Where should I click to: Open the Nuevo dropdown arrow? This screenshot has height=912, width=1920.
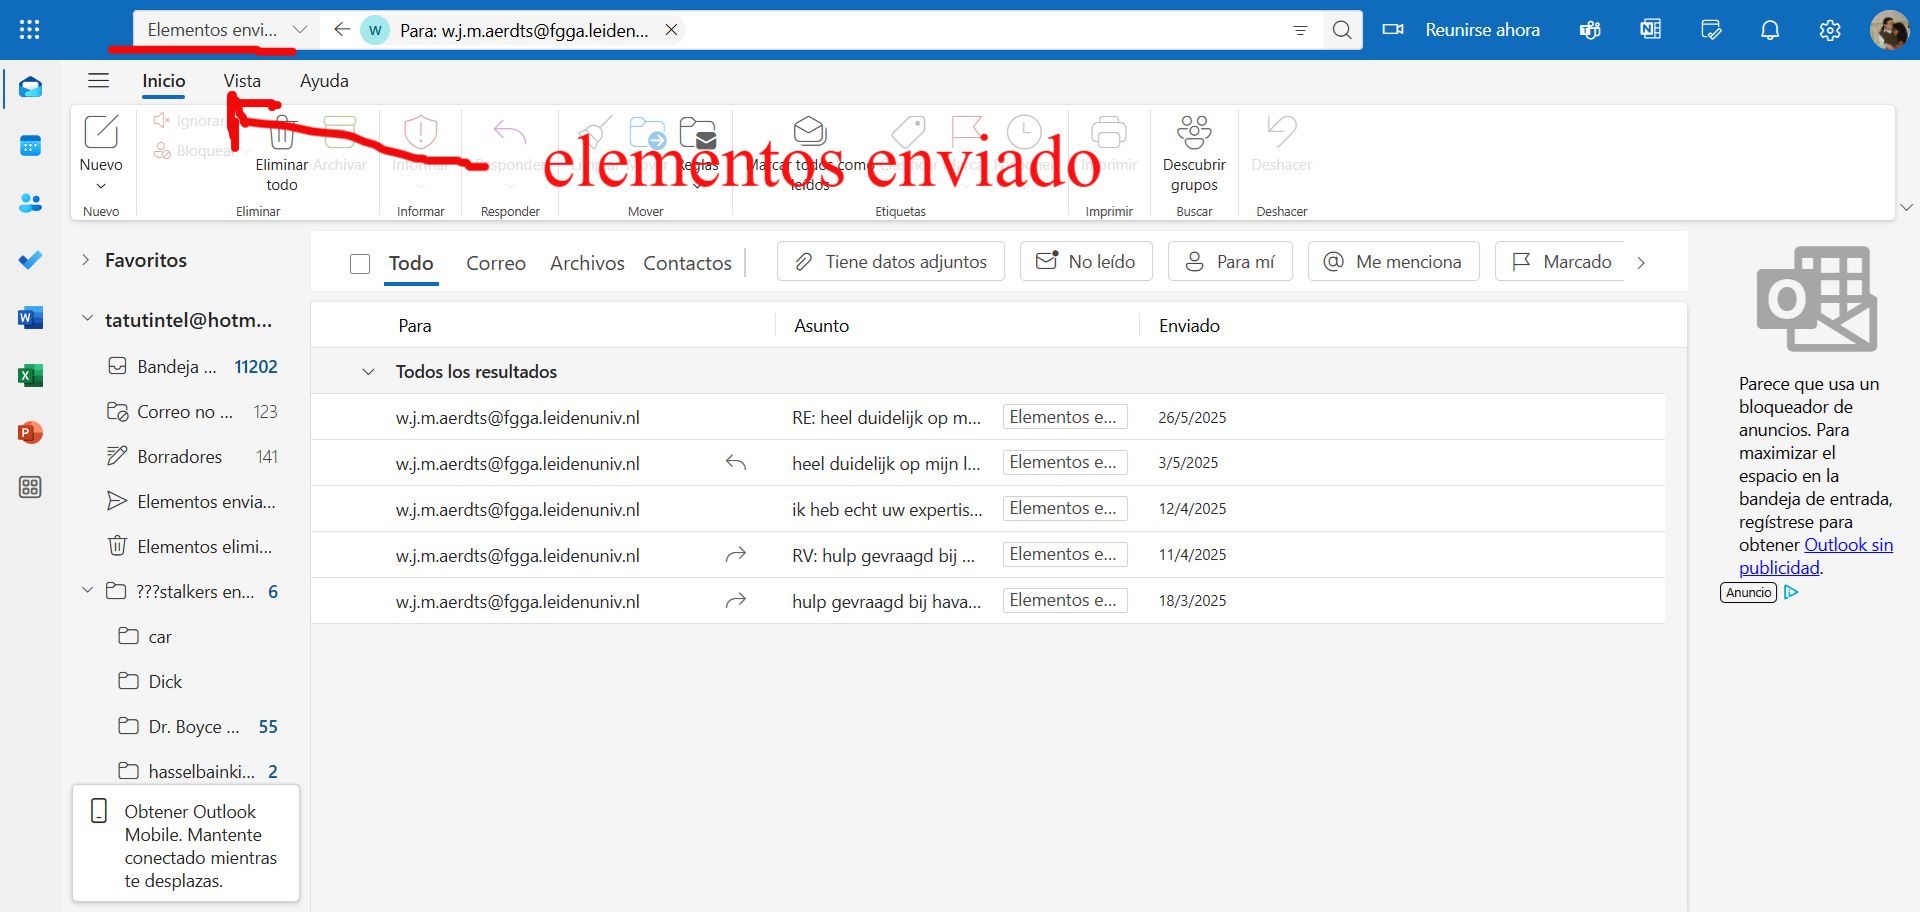tap(101, 186)
